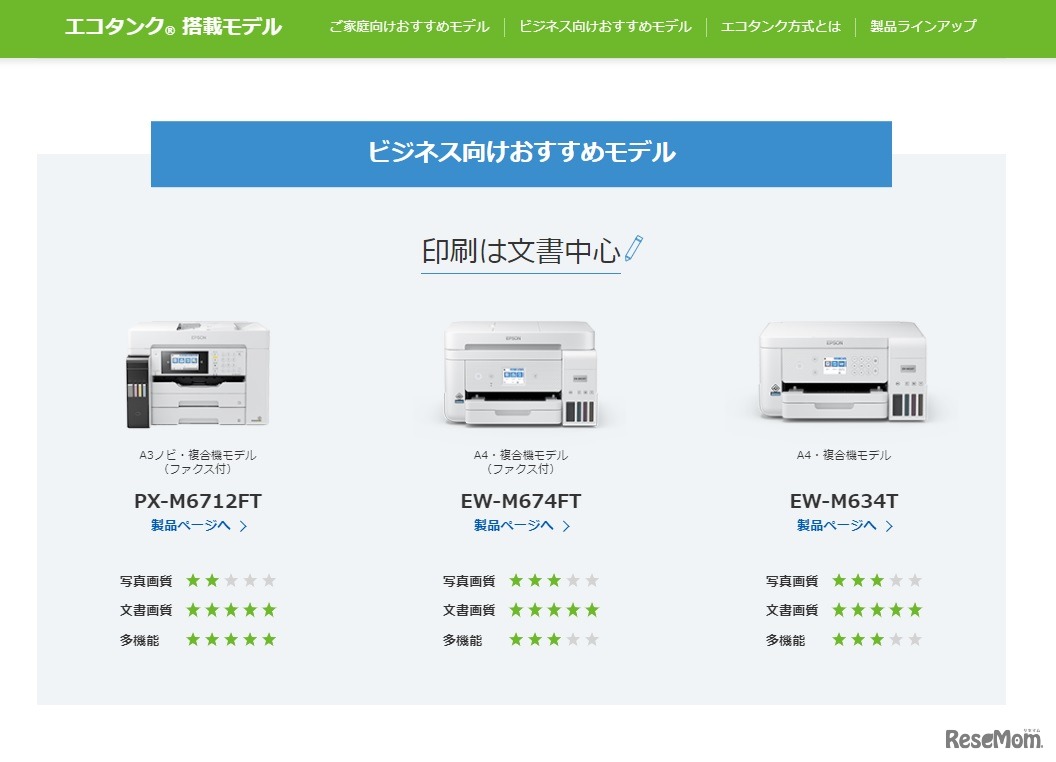
Task: Open ご家庭向けおすすめモデル nav item
Action: [x=409, y=26]
